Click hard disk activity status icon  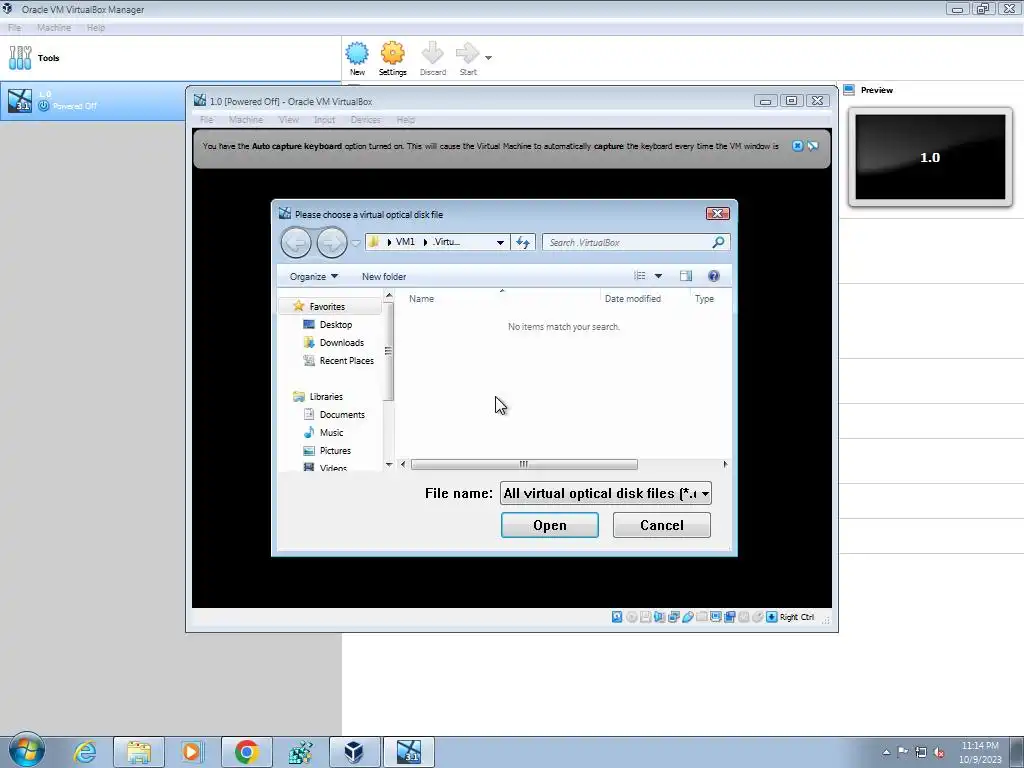(x=617, y=617)
